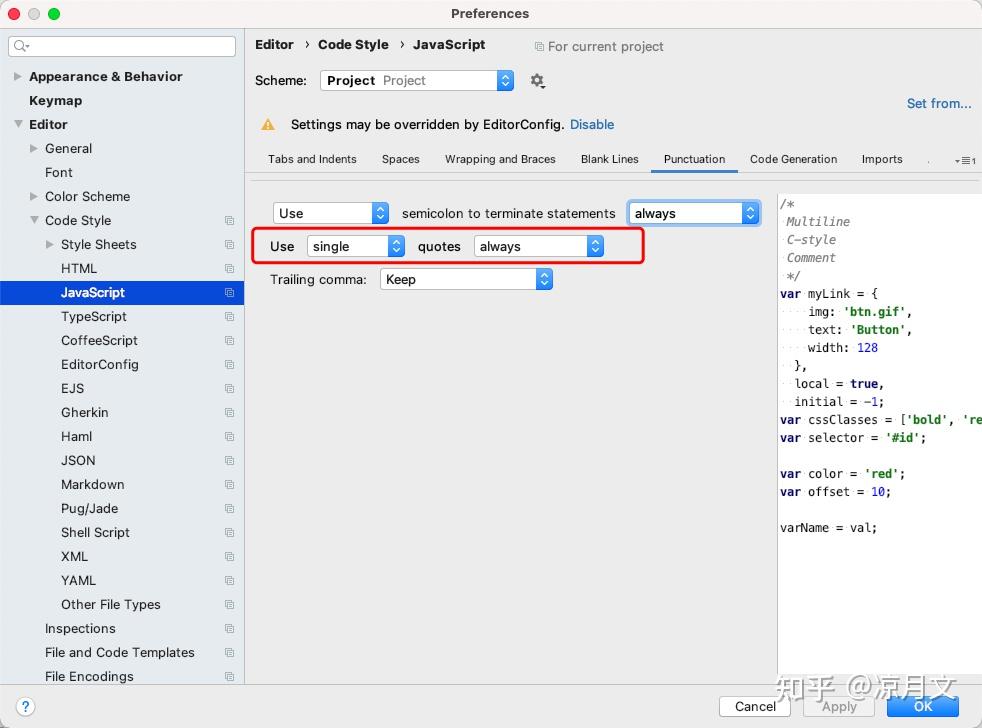Click the project-level icon beside TypeScript
Screen dimensions: 982x728
click(229, 317)
